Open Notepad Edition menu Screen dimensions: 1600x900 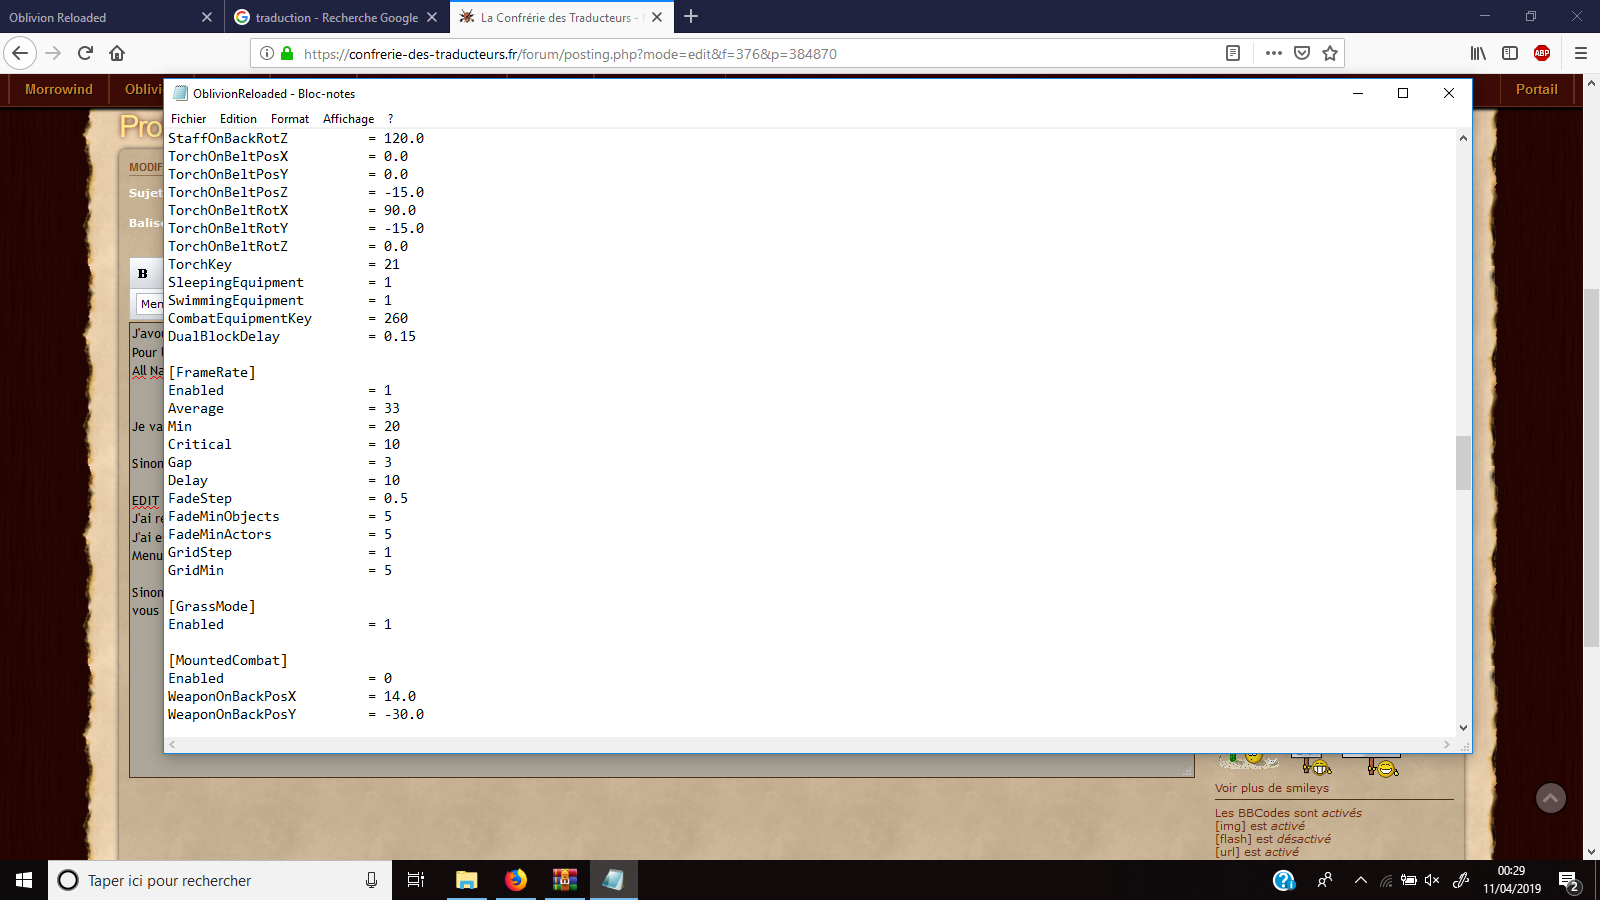click(238, 118)
